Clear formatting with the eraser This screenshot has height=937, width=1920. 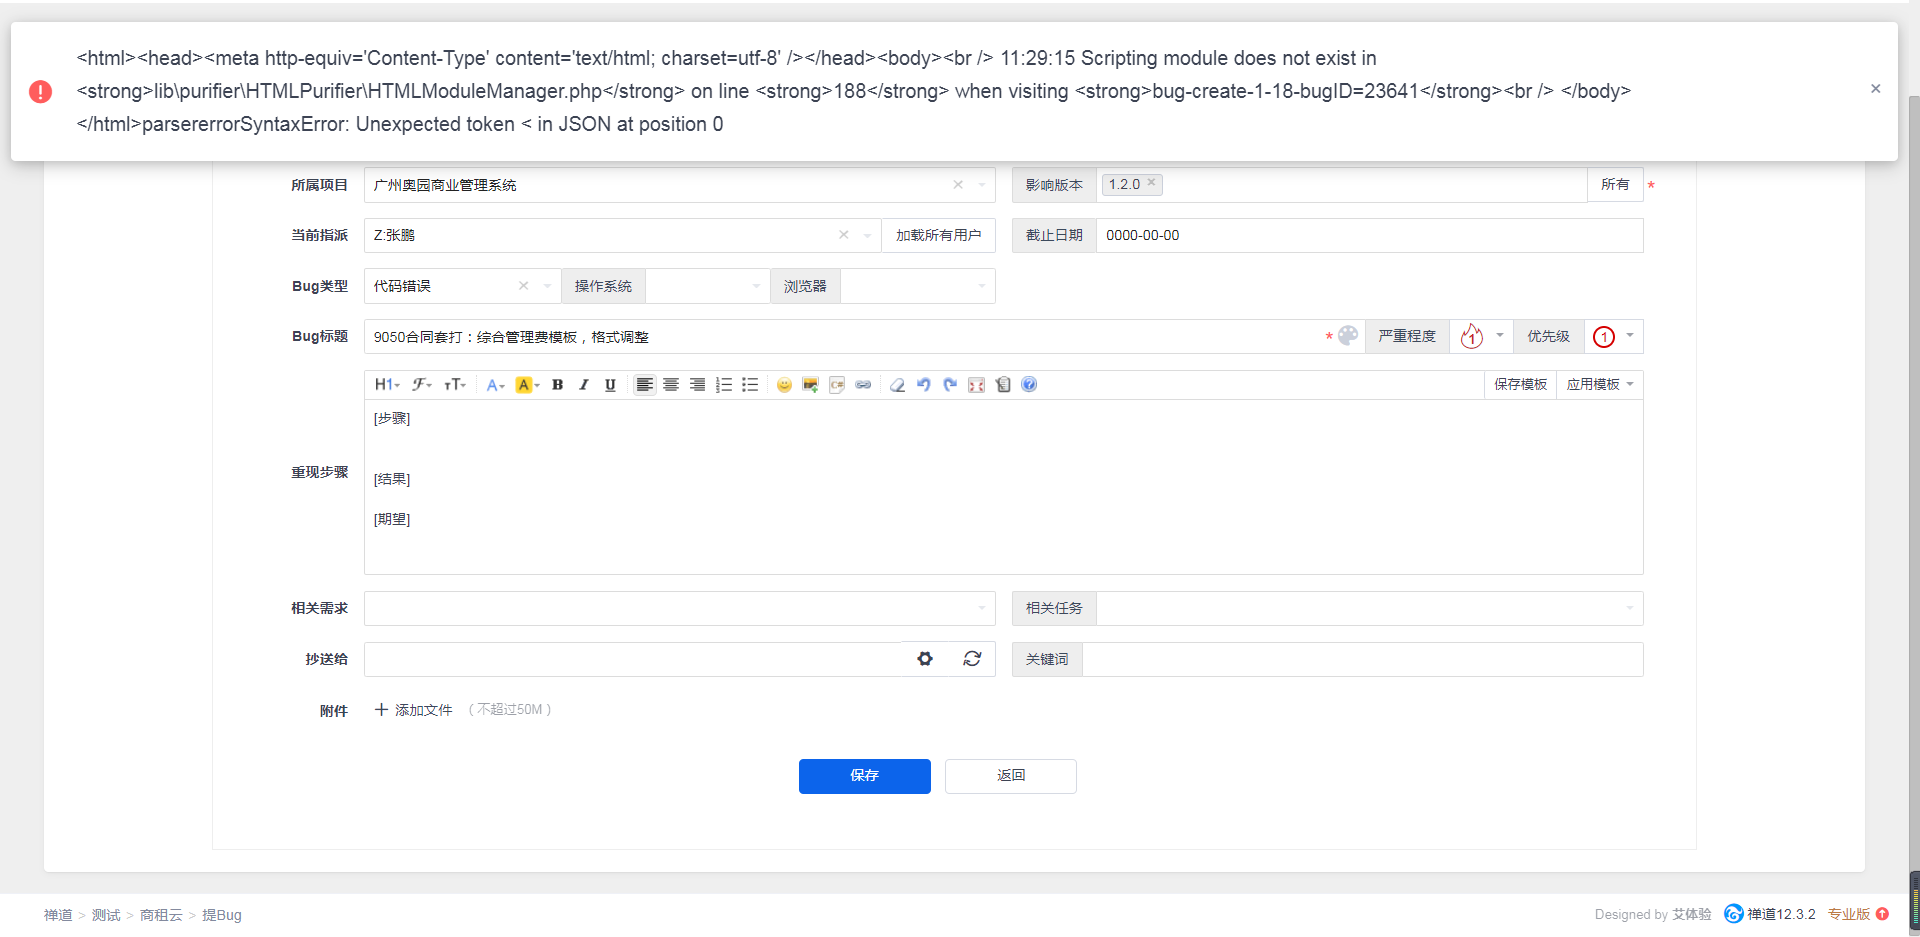pos(897,385)
